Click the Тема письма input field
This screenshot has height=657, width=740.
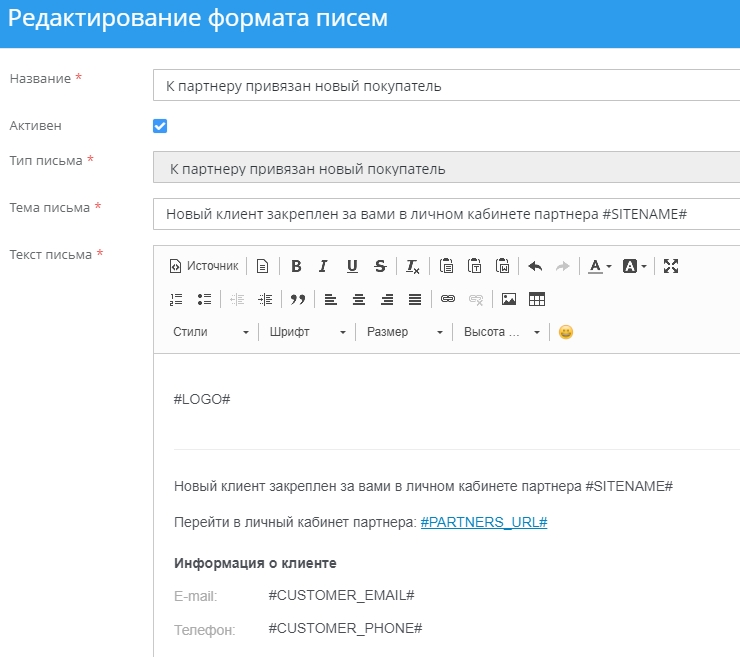click(446, 215)
